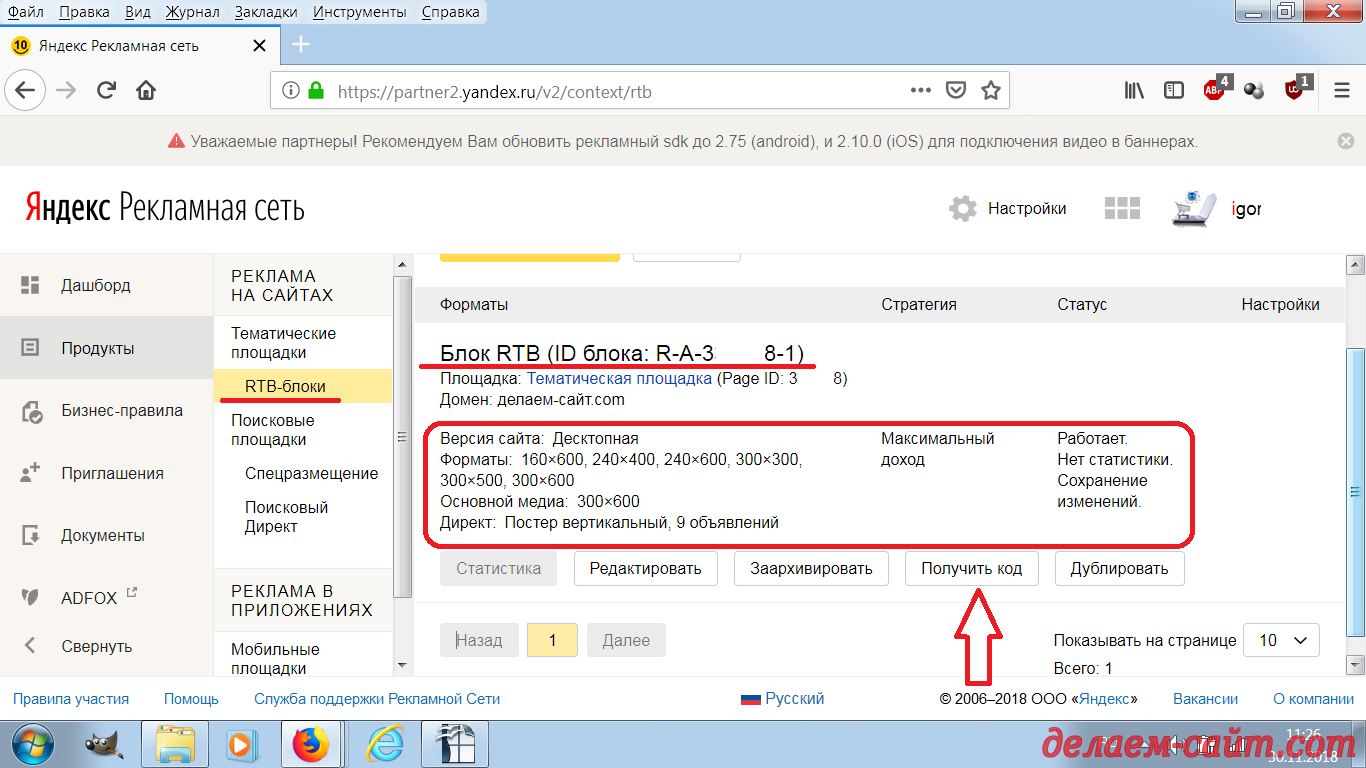
Task: Open page actions three-dot menu
Action: point(921,91)
